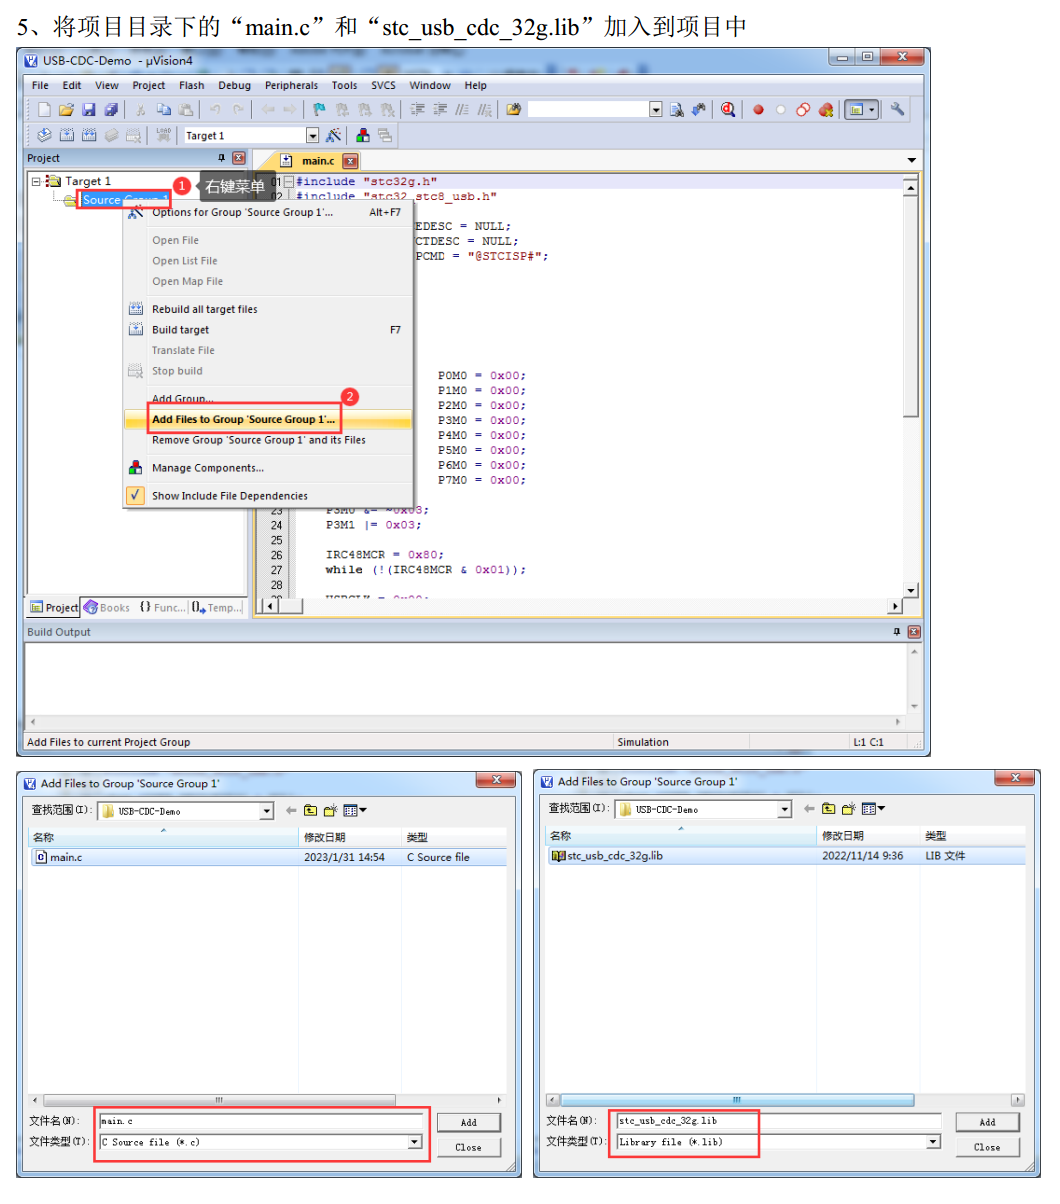Image resolution: width=1060 pixels, height=1204 pixels.
Task: Close the Build Output panel
Action: coord(913,632)
